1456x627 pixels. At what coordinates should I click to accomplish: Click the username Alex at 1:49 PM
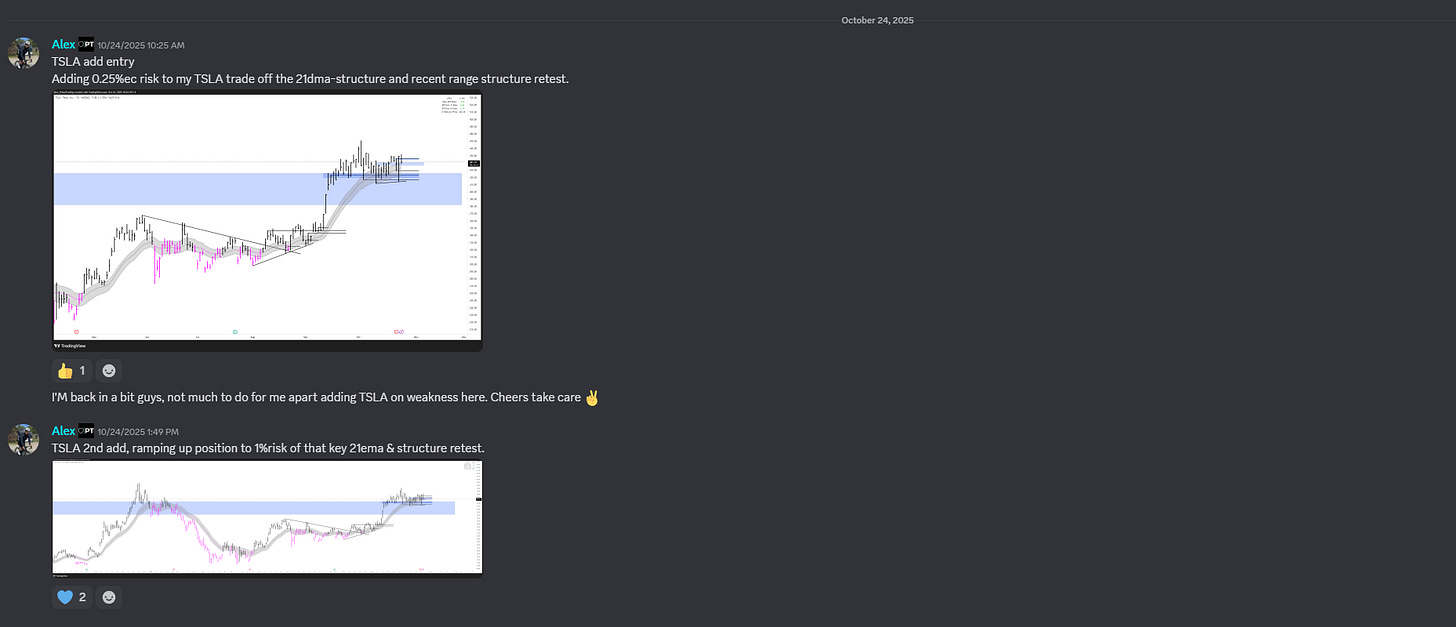pos(63,431)
